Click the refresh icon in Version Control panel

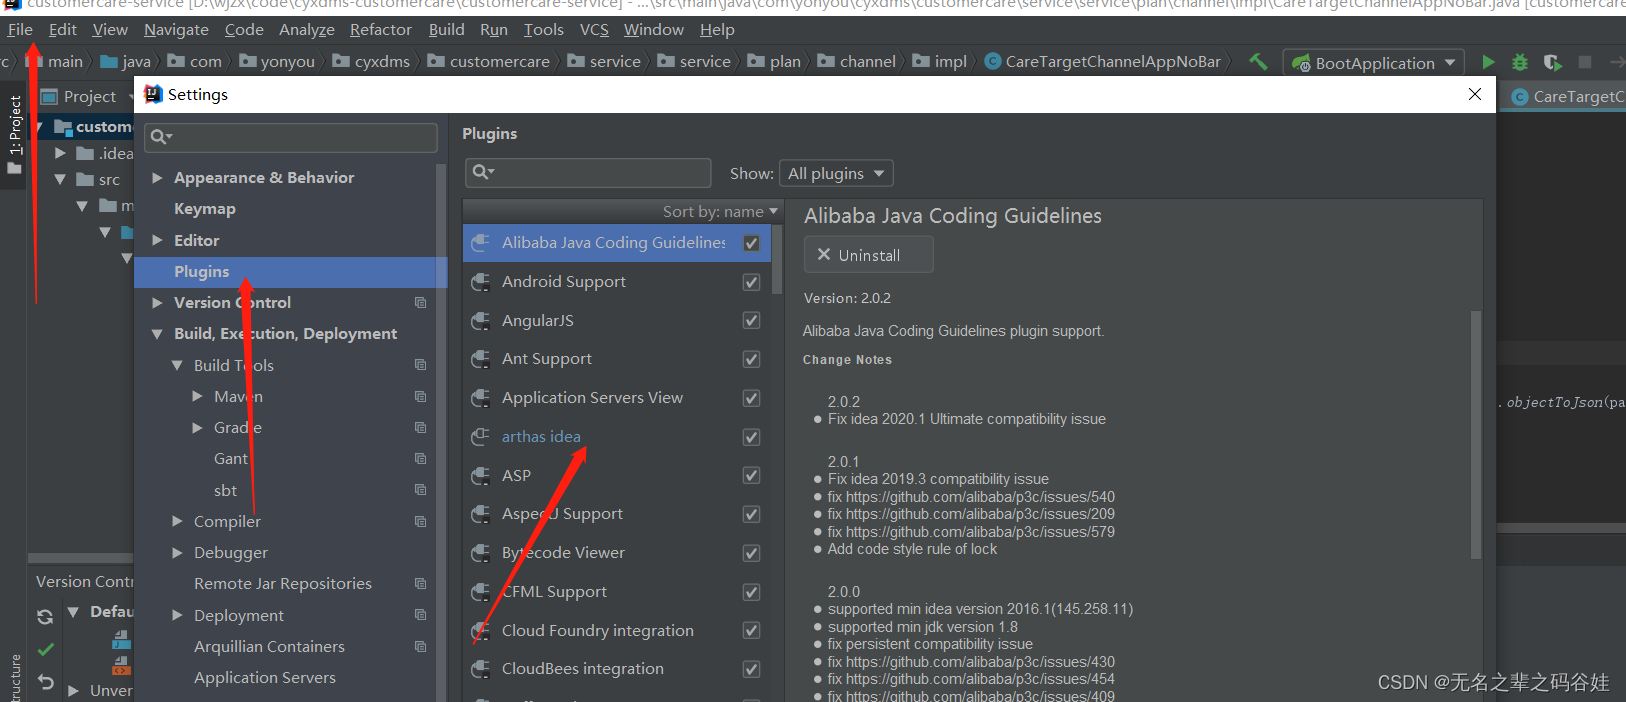click(x=45, y=617)
